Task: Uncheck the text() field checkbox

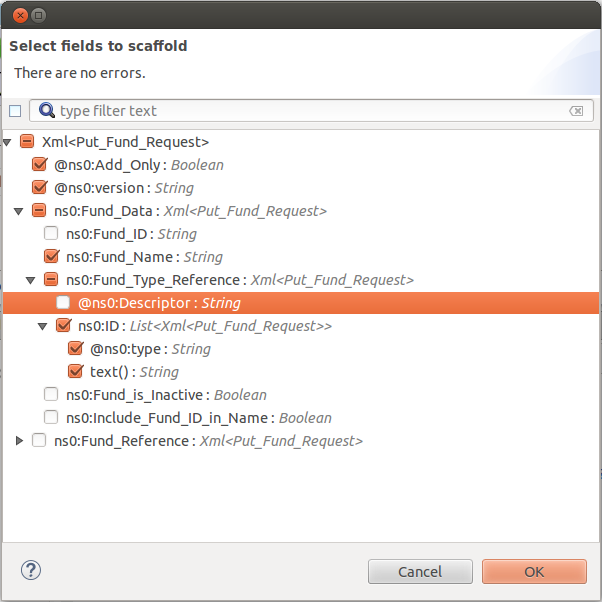Action: [75, 372]
